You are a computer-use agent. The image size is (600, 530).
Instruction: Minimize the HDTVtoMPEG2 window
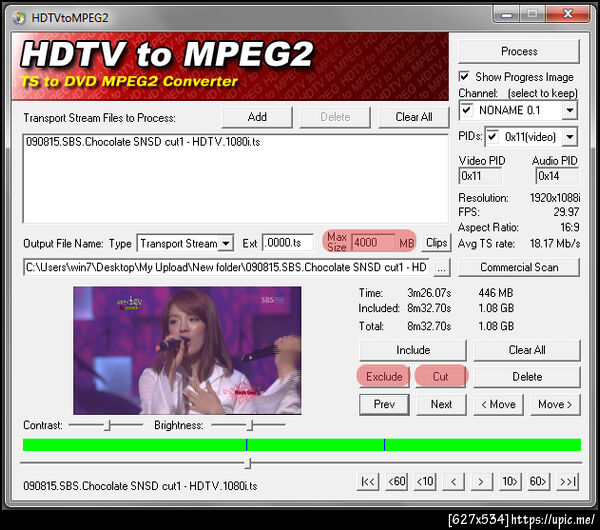click(506, 14)
